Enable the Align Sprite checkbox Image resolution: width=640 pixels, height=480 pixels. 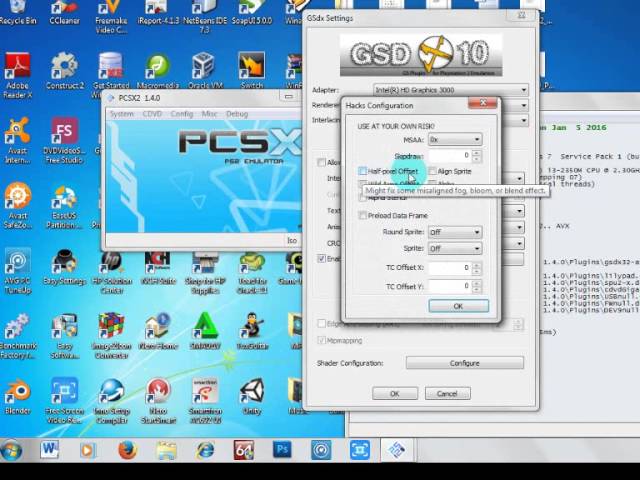(433, 171)
